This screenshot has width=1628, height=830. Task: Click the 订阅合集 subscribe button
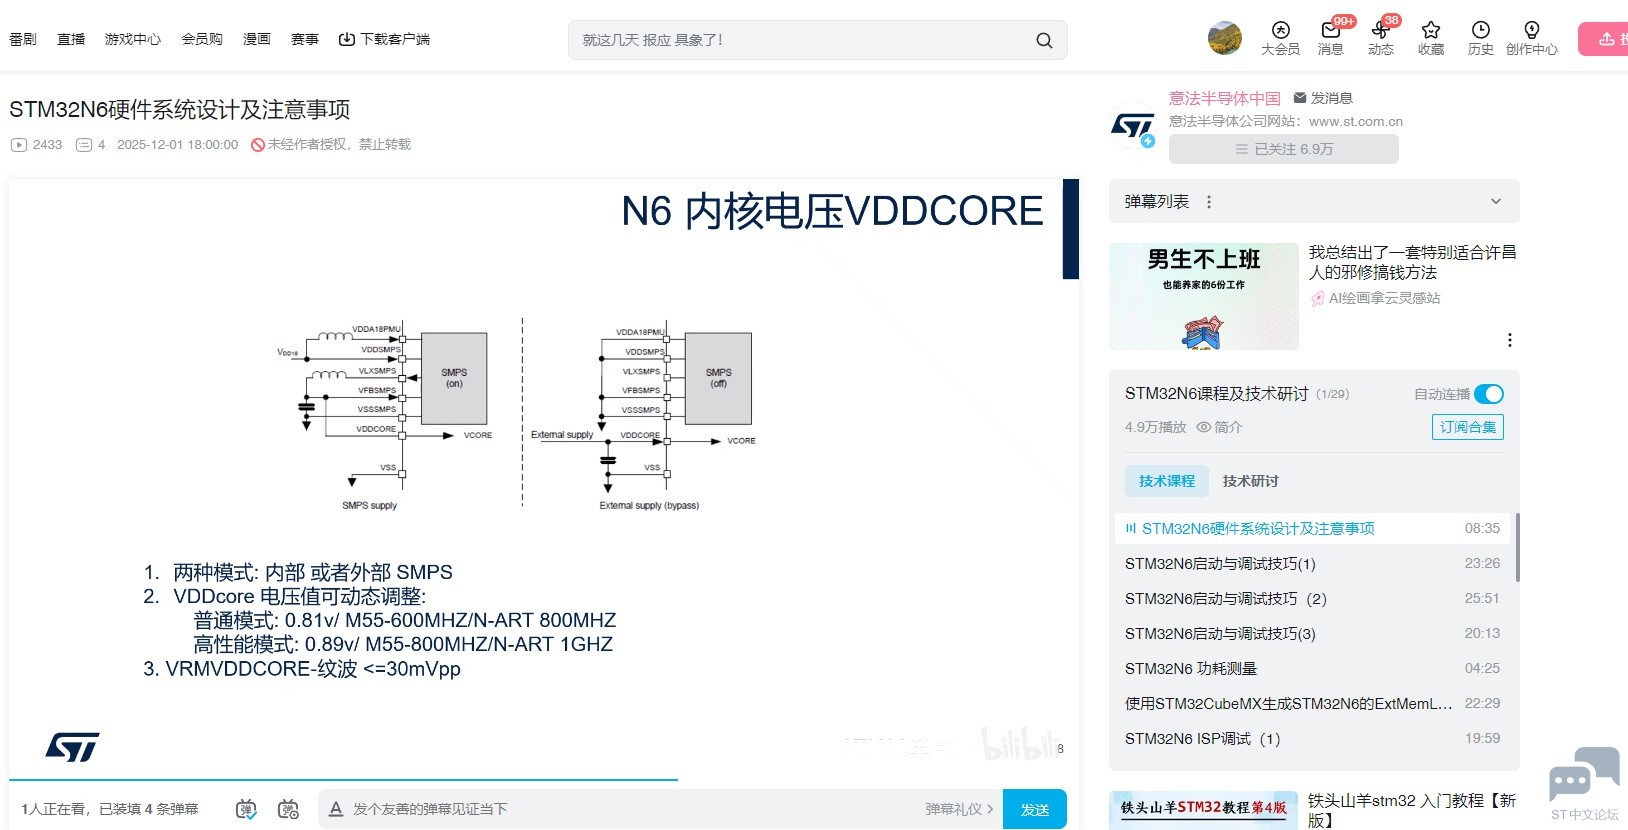click(x=1467, y=427)
